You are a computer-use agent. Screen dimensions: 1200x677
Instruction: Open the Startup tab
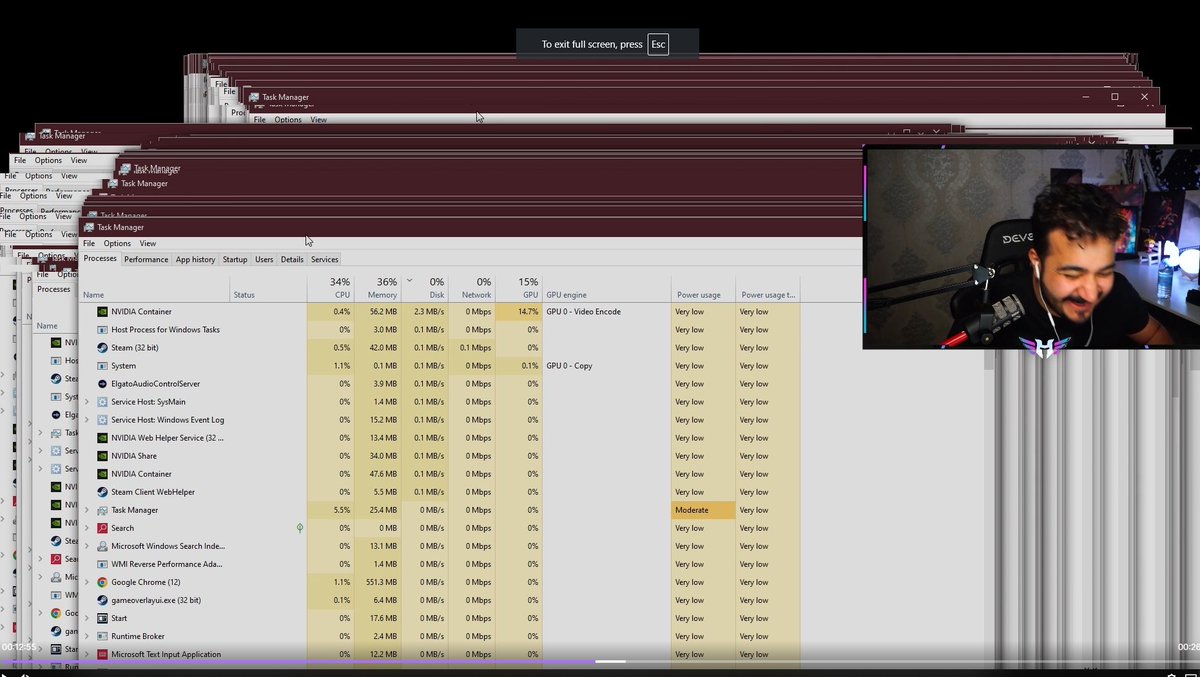tap(235, 260)
